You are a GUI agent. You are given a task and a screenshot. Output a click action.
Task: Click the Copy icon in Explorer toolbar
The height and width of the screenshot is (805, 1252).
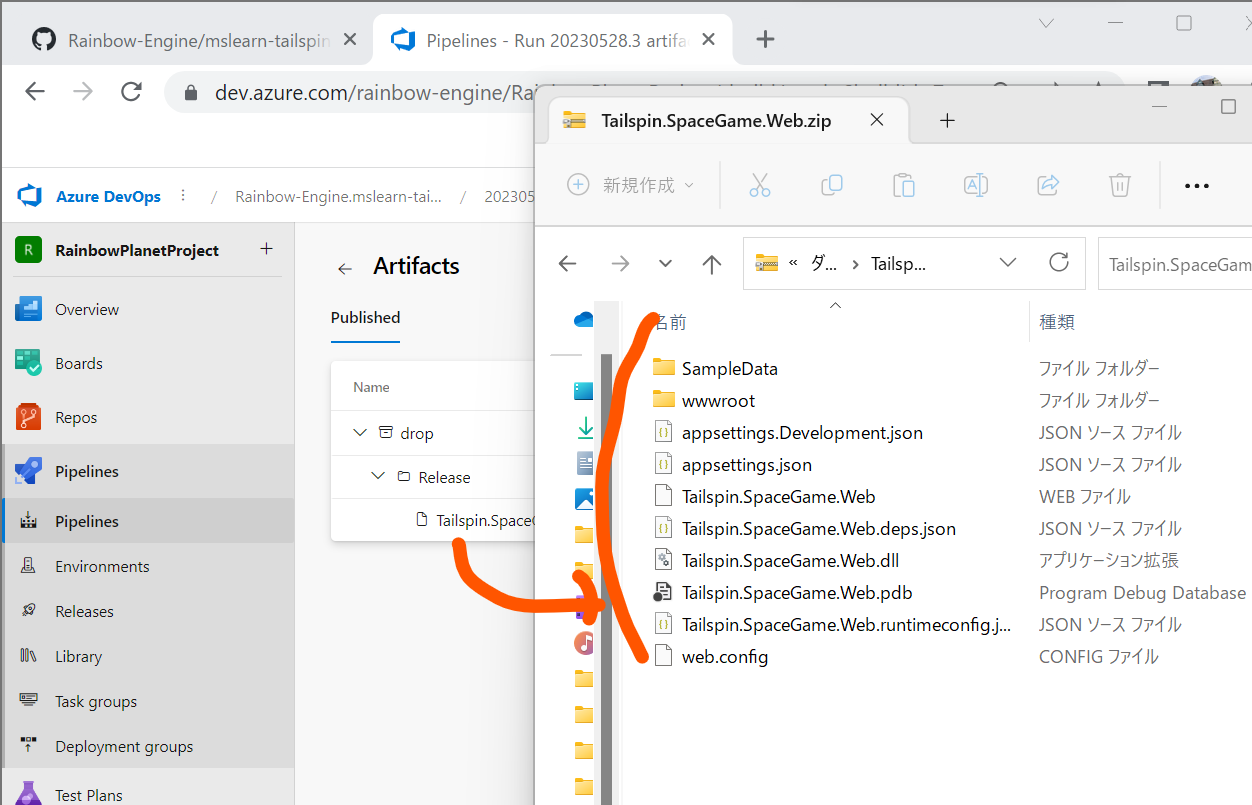pos(832,185)
